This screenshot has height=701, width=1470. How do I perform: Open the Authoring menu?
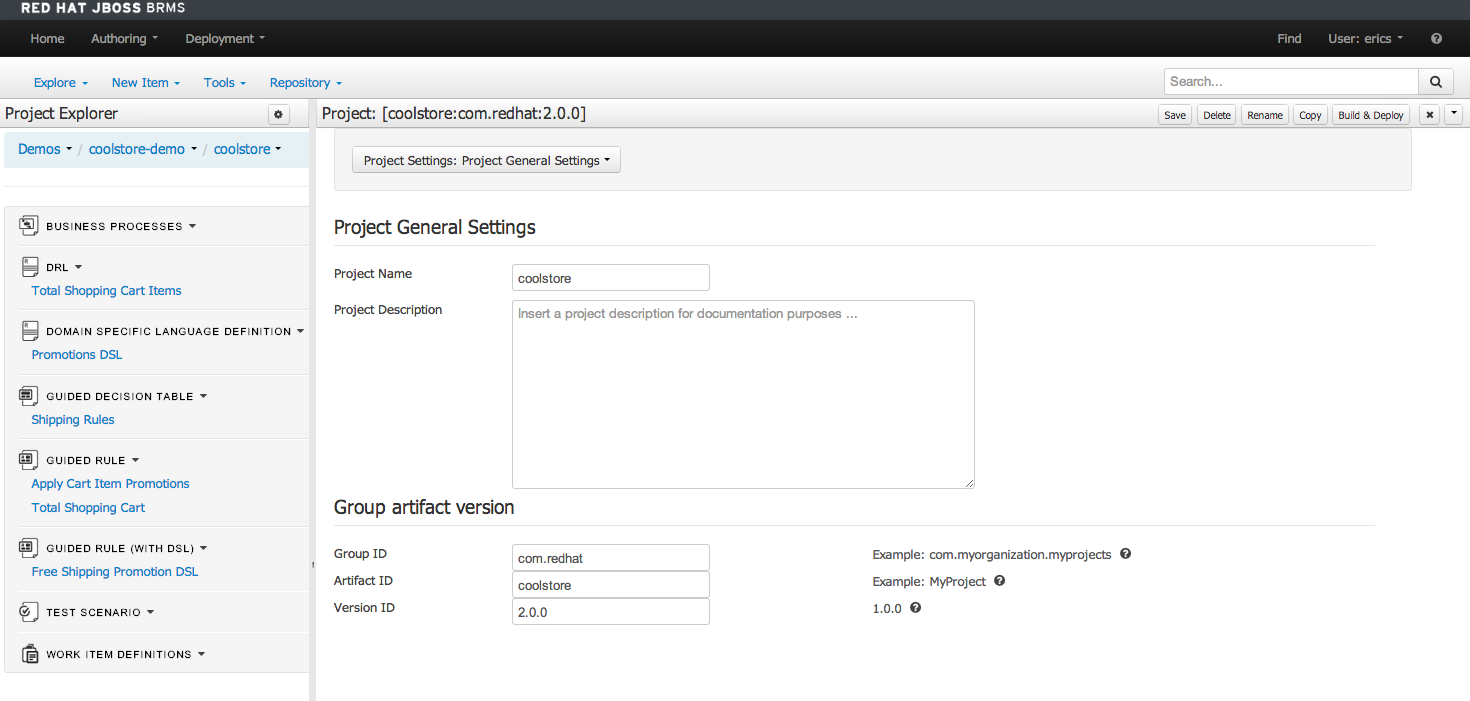click(x=125, y=39)
